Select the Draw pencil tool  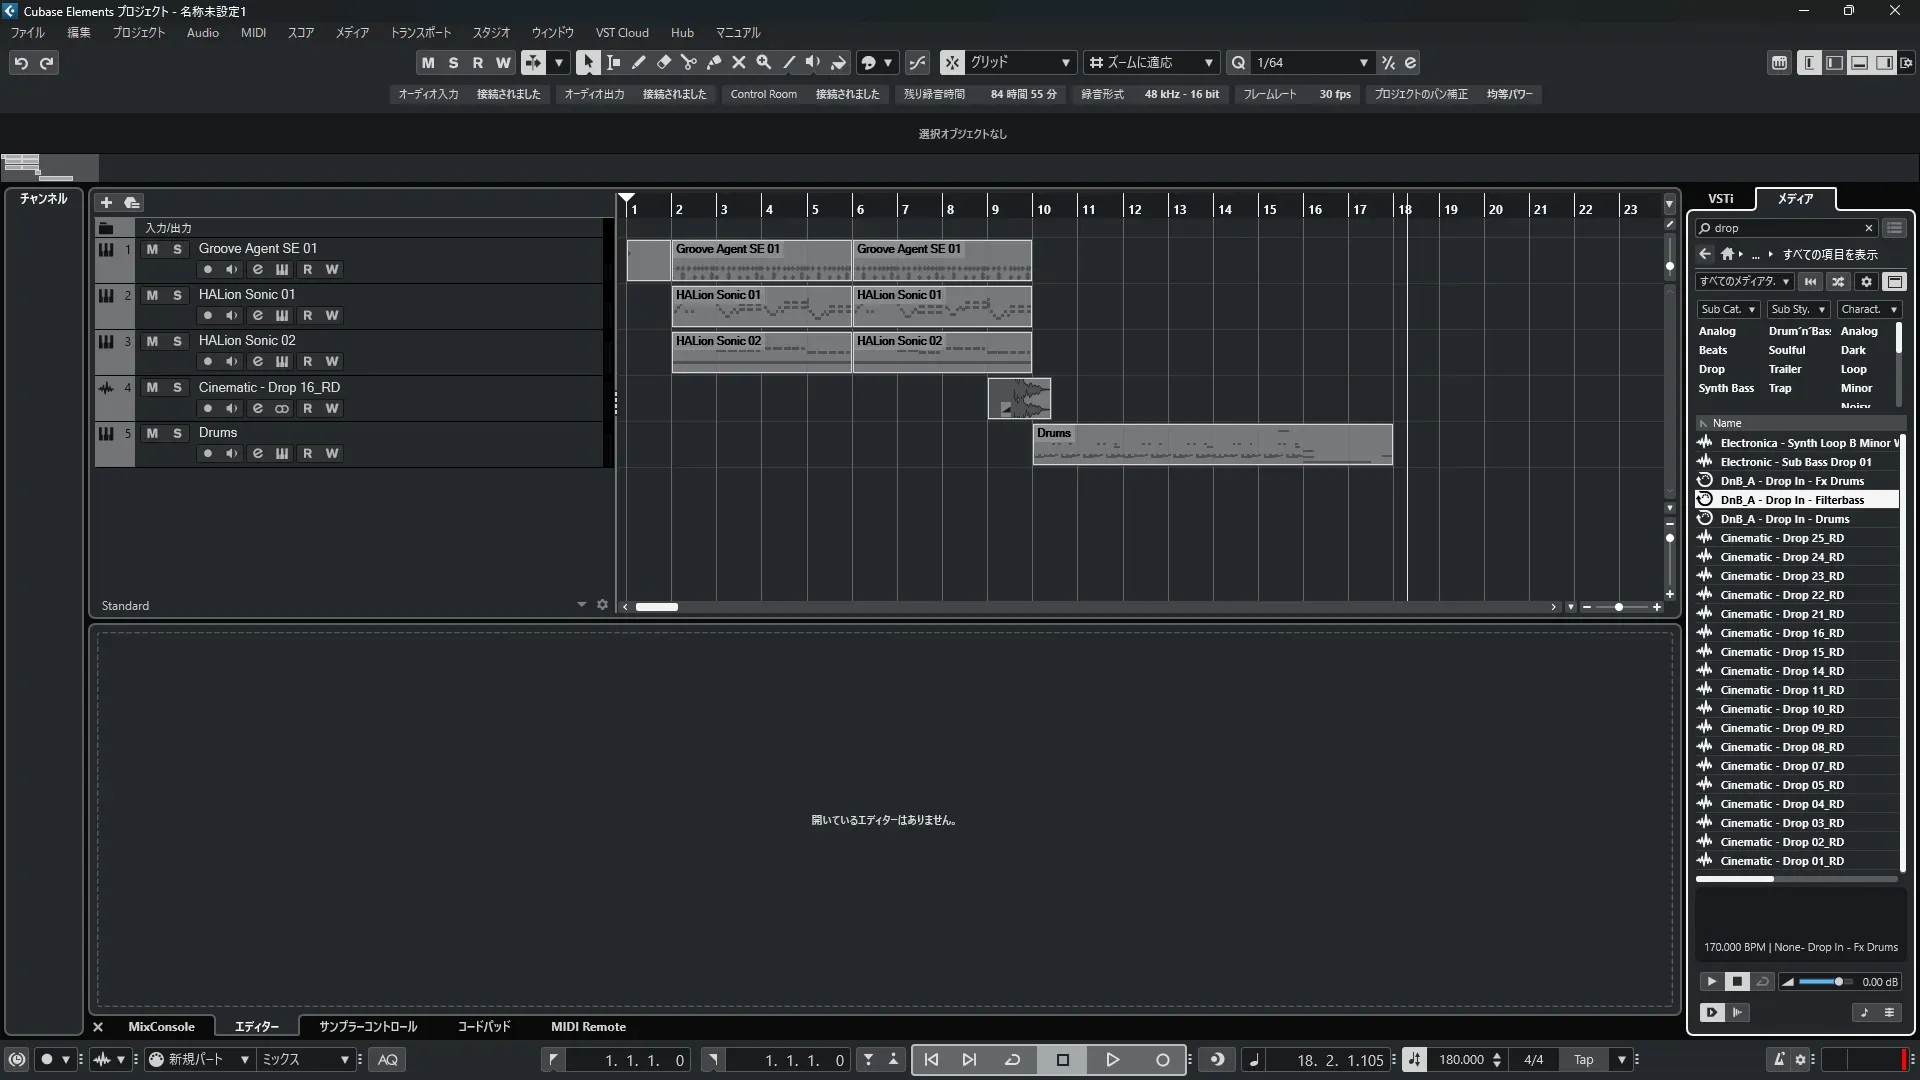(x=638, y=62)
